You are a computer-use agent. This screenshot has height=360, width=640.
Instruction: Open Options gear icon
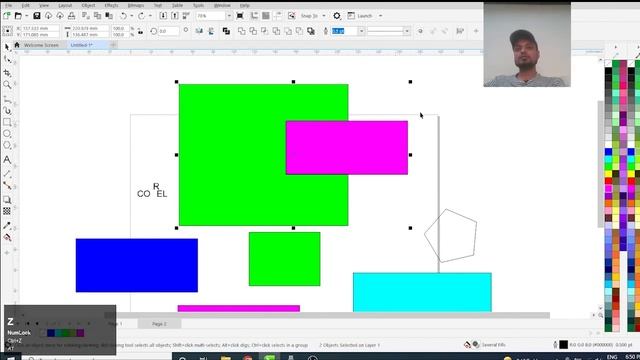[x=337, y=16]
